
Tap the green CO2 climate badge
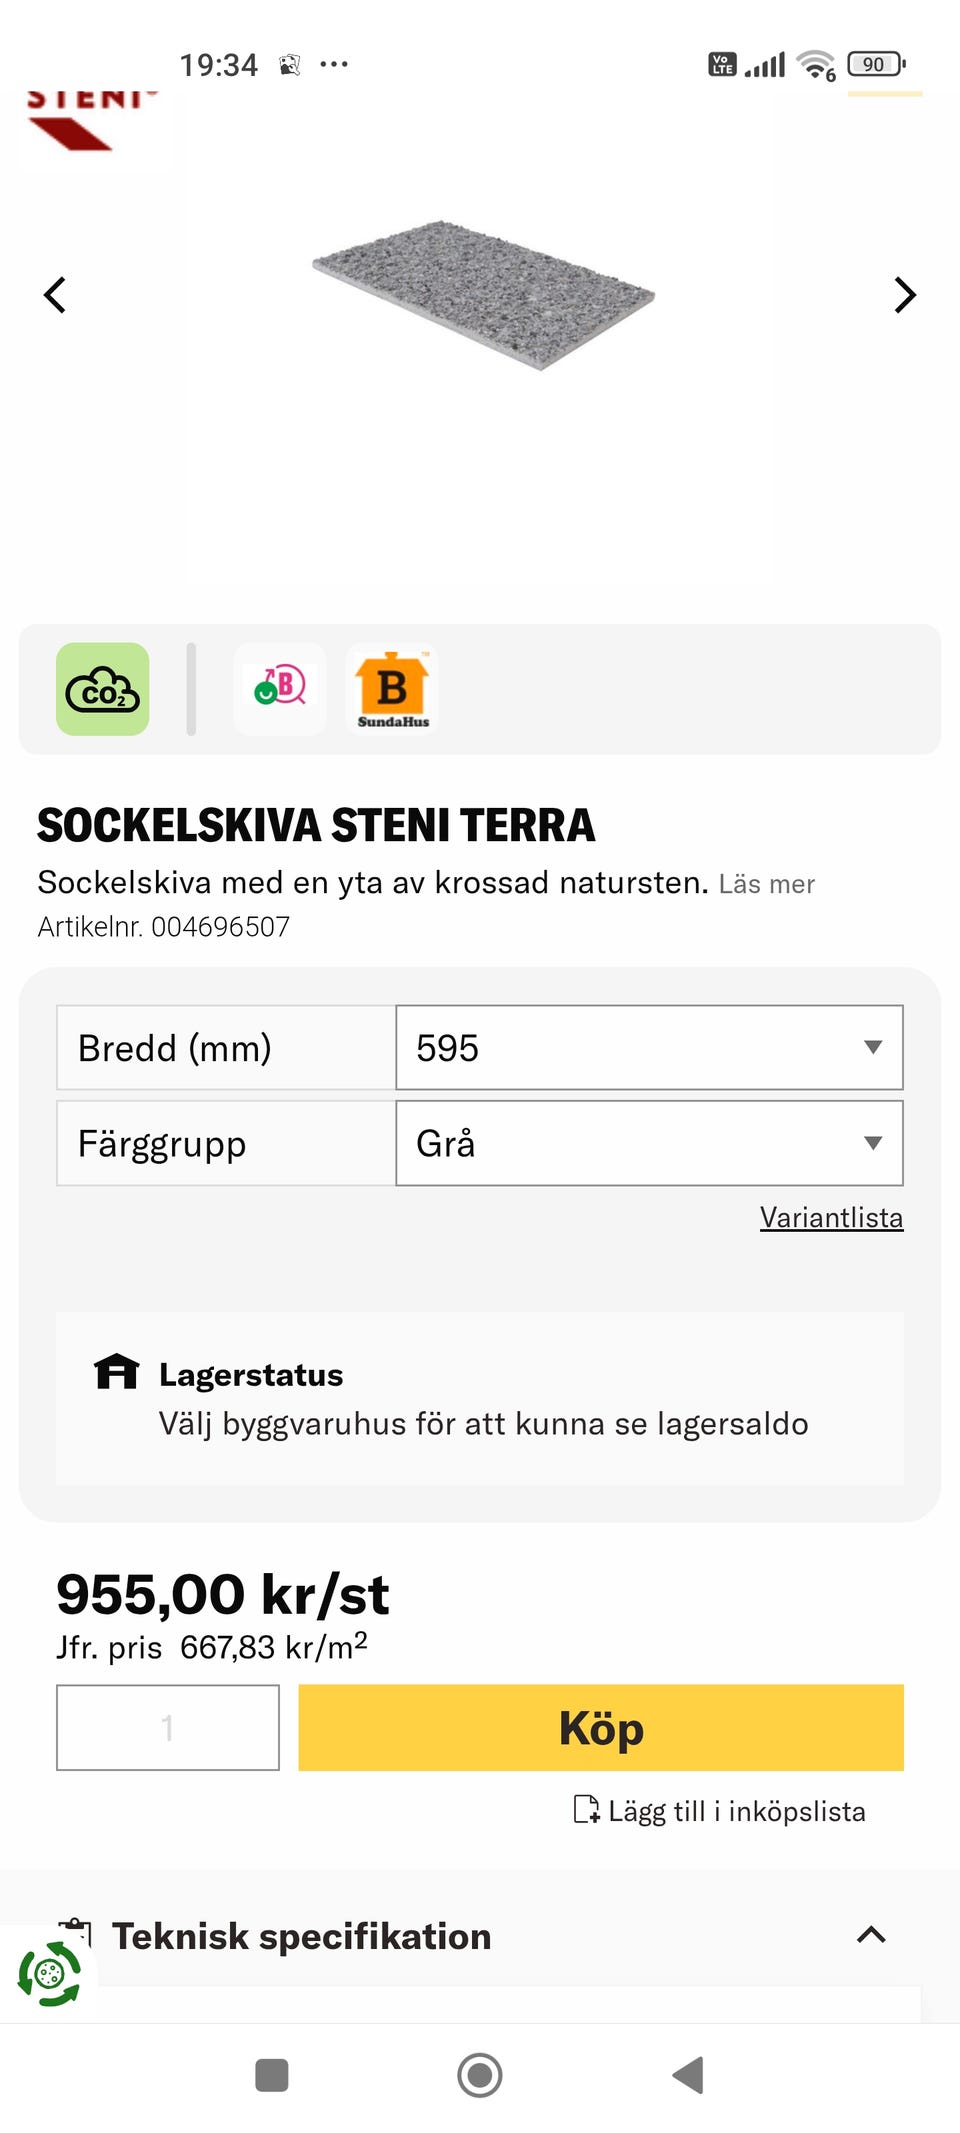(x=103, y=689)
